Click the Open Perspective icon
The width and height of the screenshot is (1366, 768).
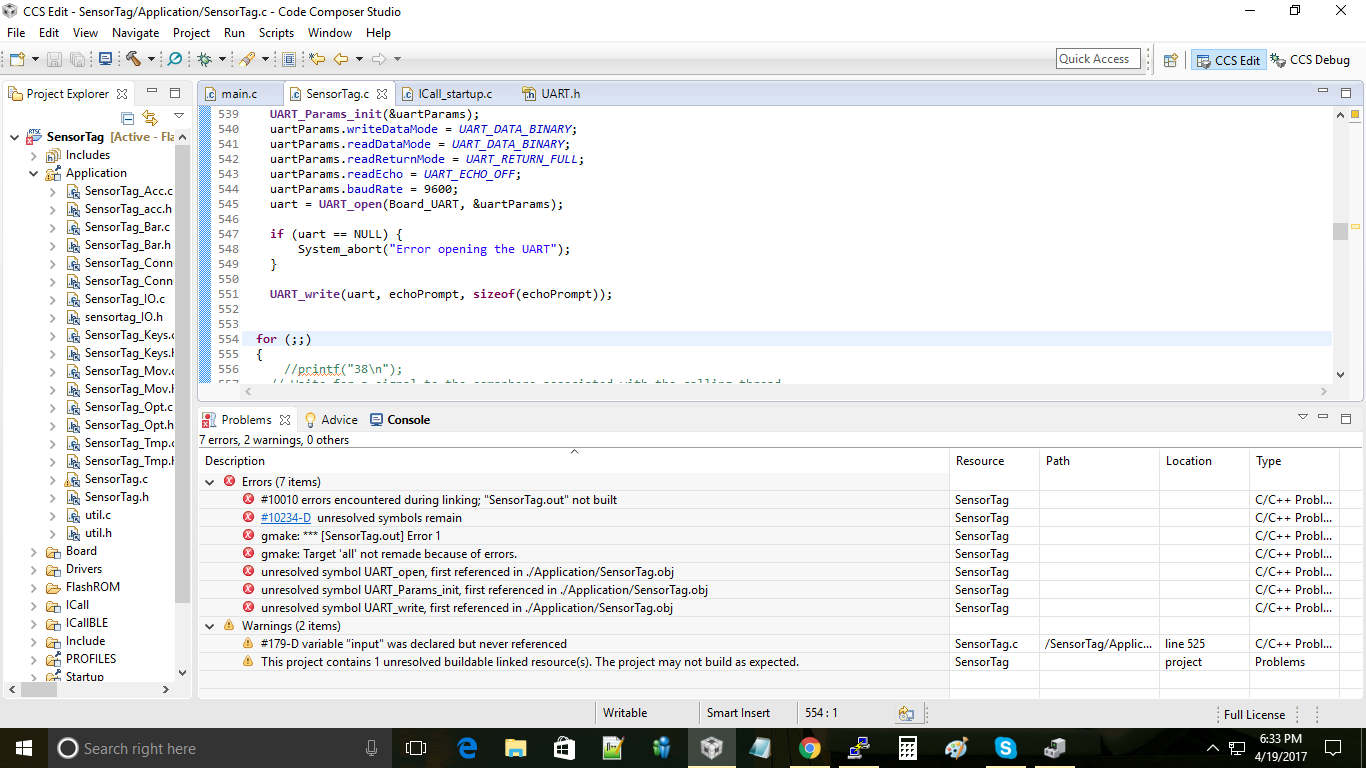[1170, 60]
